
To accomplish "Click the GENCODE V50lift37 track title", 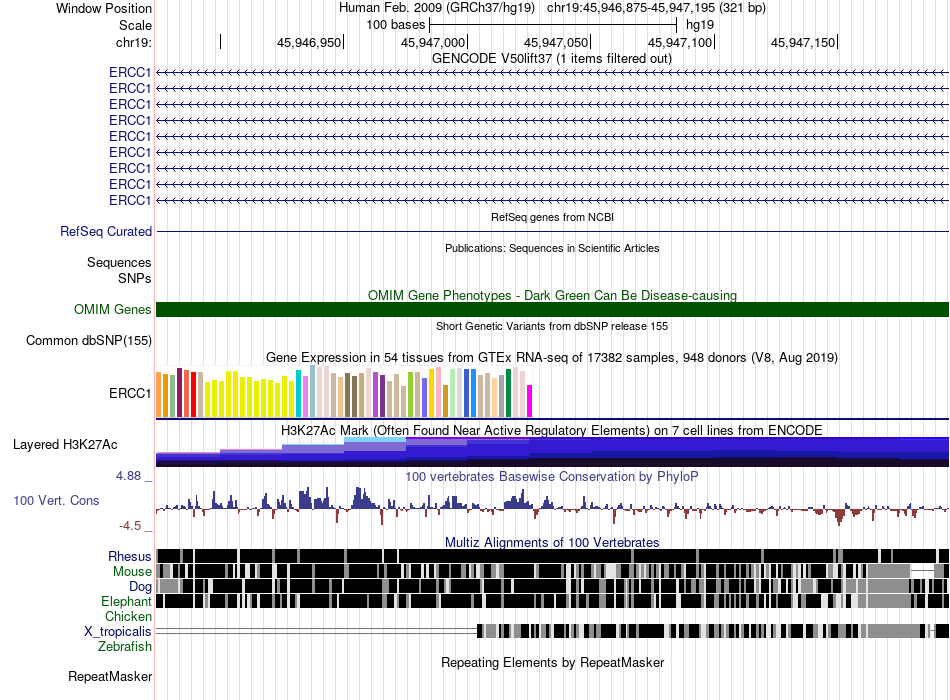I will tap(552, 59).
